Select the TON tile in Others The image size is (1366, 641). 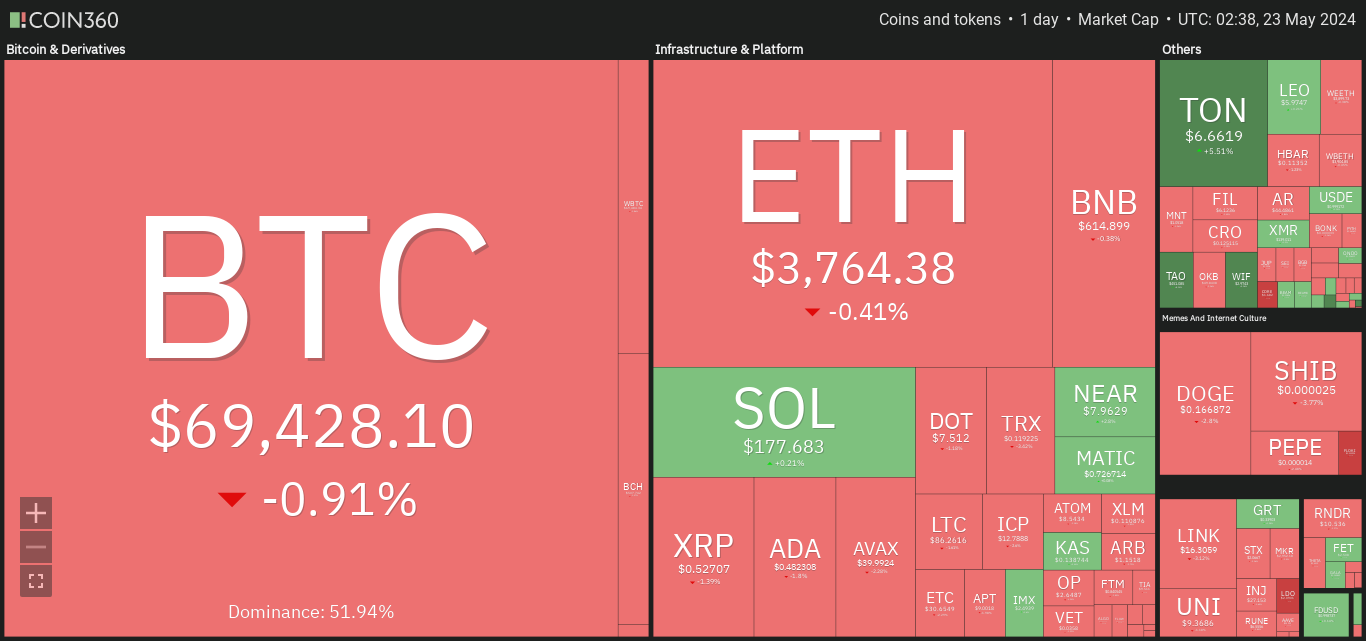coord(1213,123)
